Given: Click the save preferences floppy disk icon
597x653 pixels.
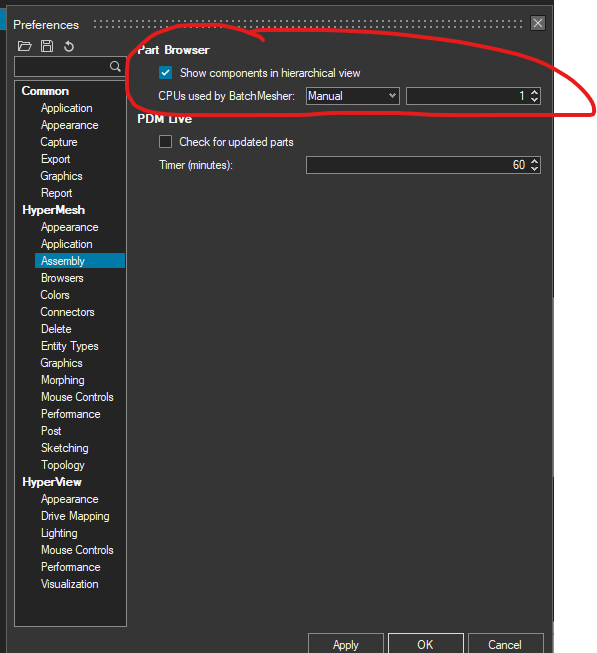Looking at the screenshot, I should click(x=47, y=46).
